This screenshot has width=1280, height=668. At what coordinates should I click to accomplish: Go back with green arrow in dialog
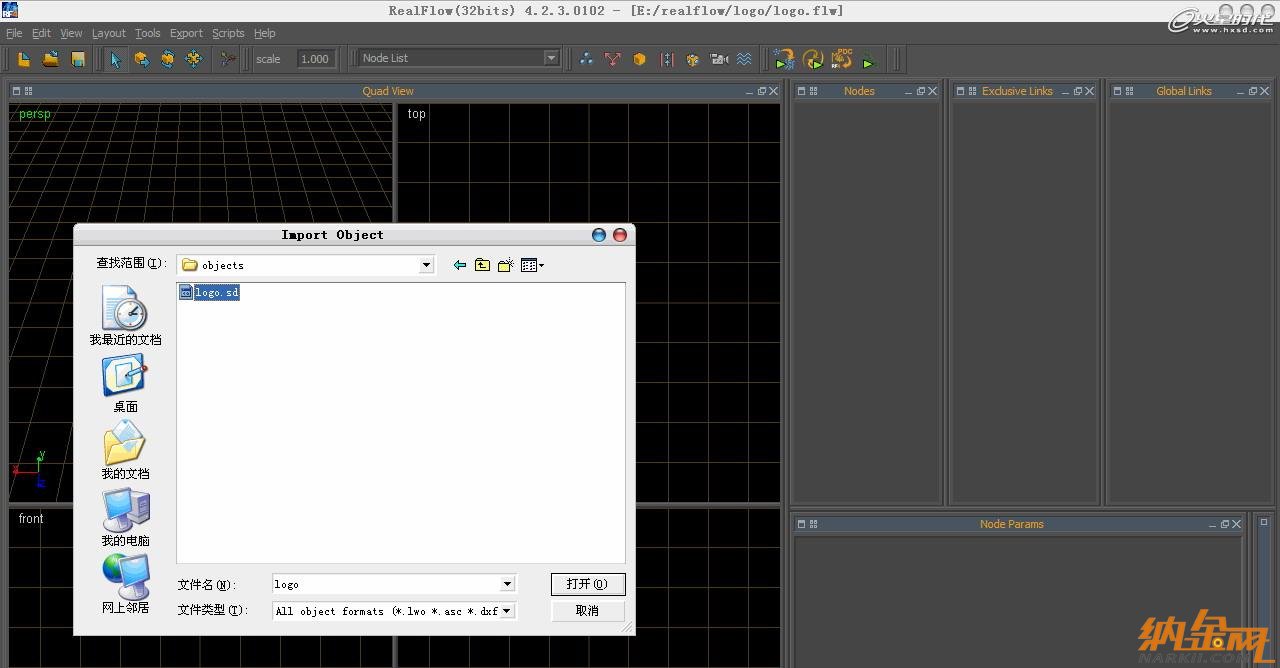pos(459,265)
